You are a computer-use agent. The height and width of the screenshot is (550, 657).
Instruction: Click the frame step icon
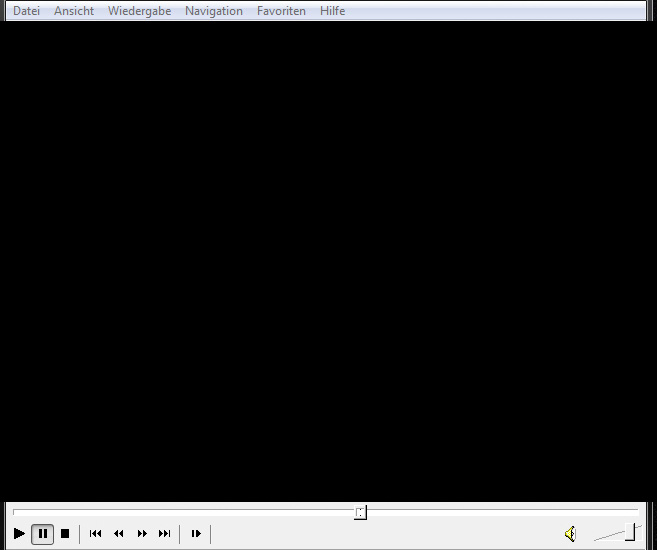coord(196,534)
